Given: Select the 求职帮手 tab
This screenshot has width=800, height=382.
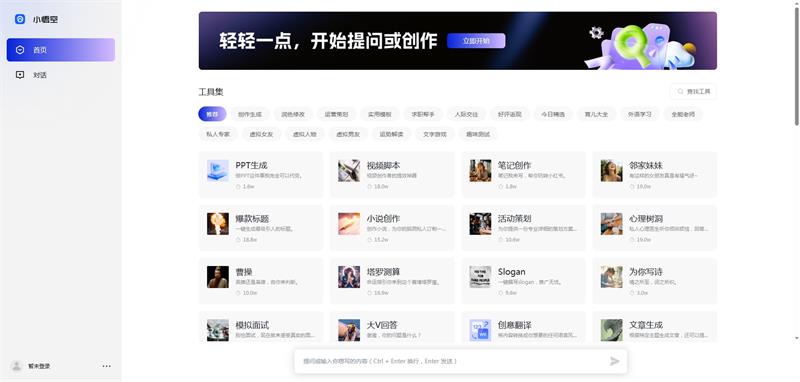Looking at the screenshot, I should pyautogui.click(x=423, y=114).
